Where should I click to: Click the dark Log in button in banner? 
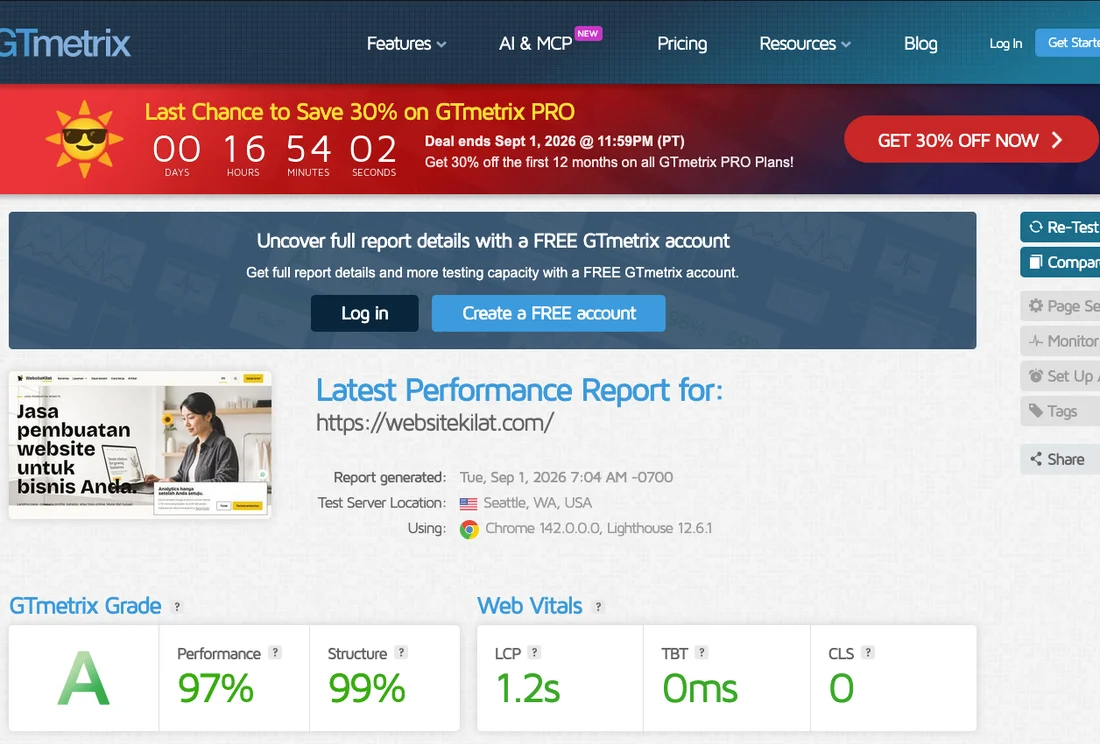(x=365, y=313)
